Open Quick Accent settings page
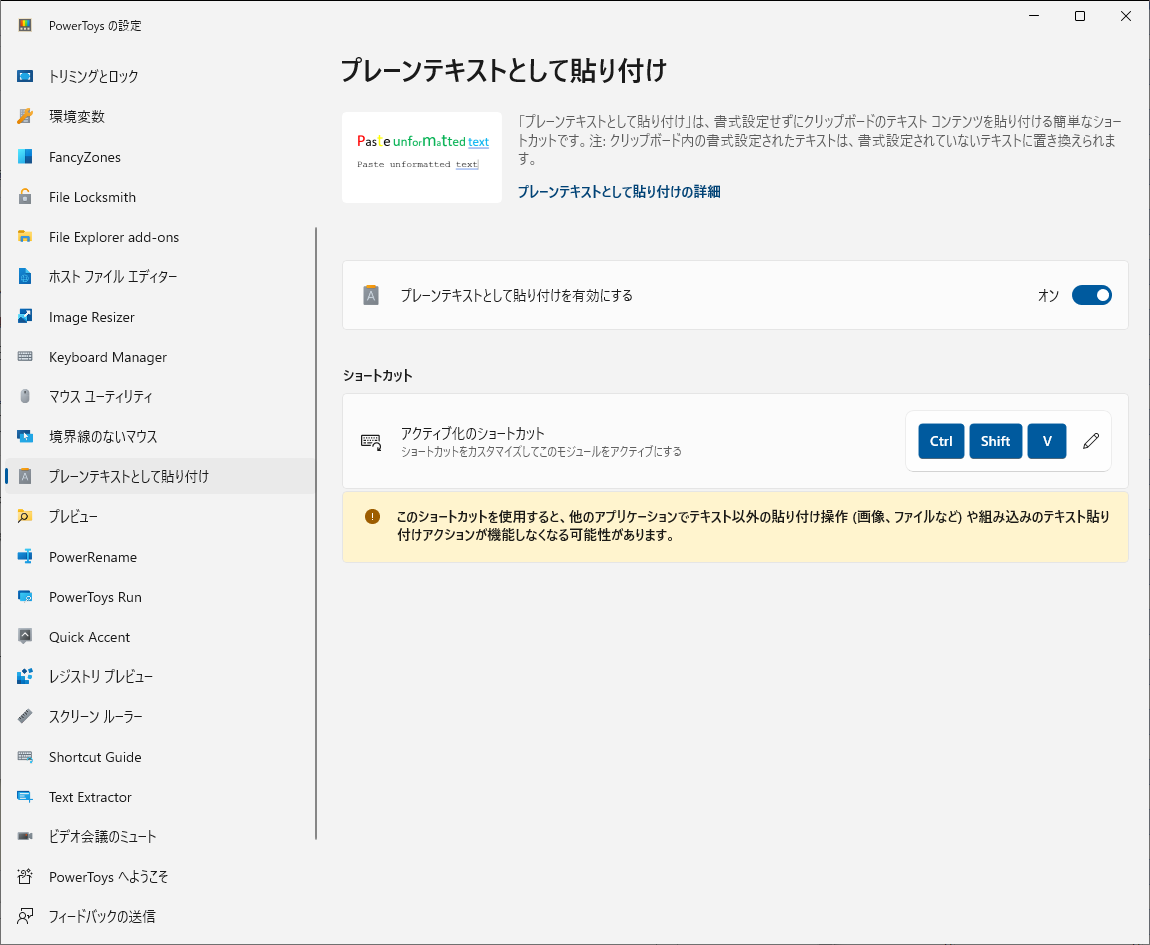The width and height of the screenshot is (1150, 945). pos(160,636)
